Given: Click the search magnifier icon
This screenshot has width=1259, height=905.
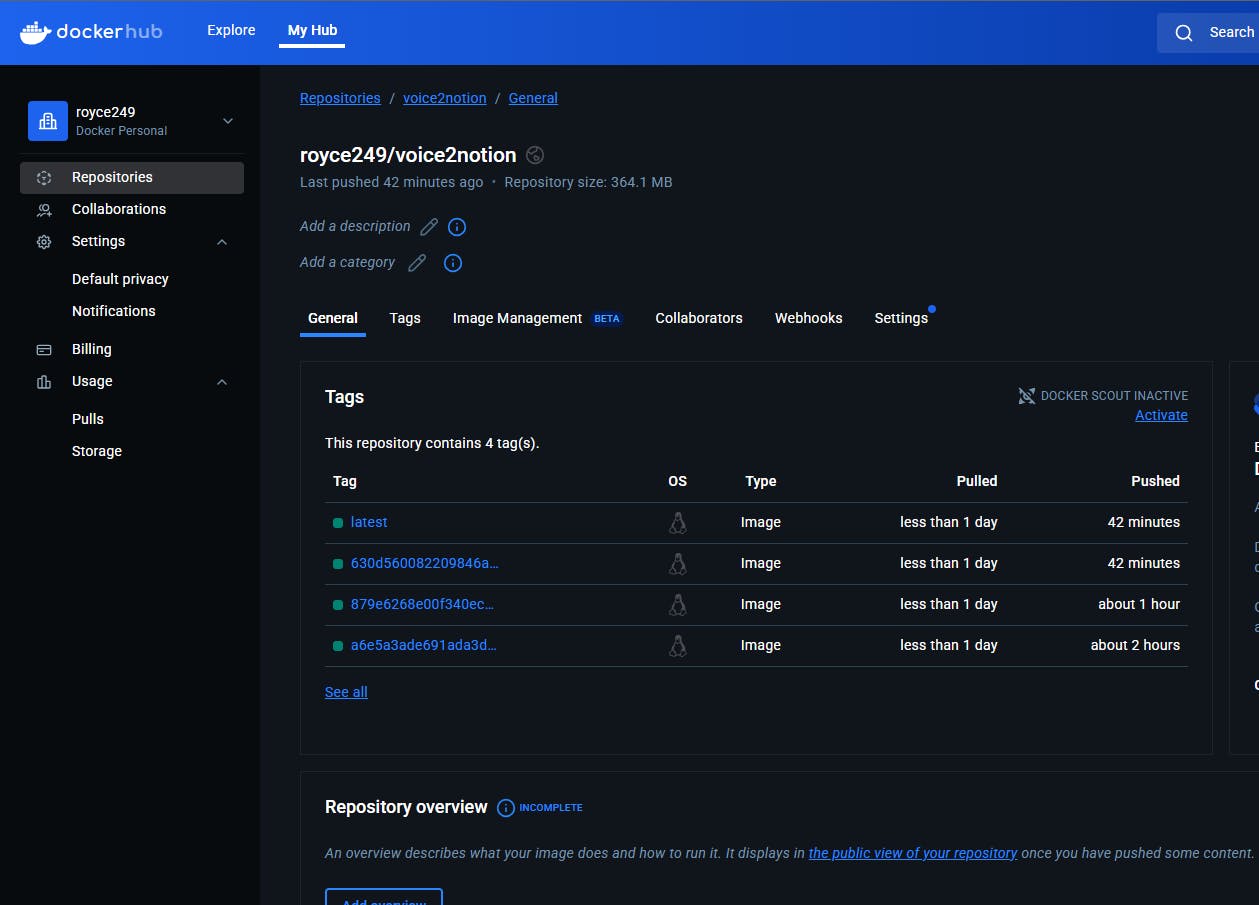Looking at the screenshot, I should click(1184, 33).
